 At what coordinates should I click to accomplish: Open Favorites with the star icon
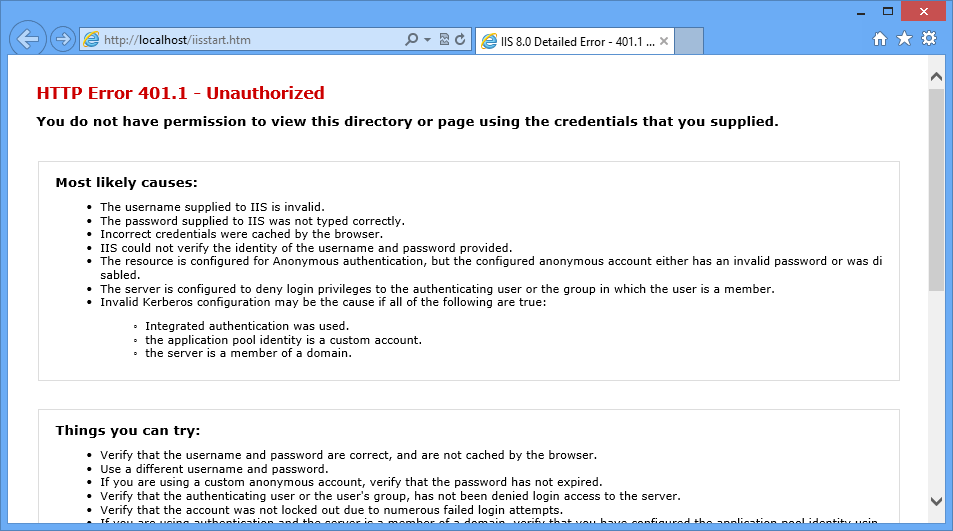904,39
